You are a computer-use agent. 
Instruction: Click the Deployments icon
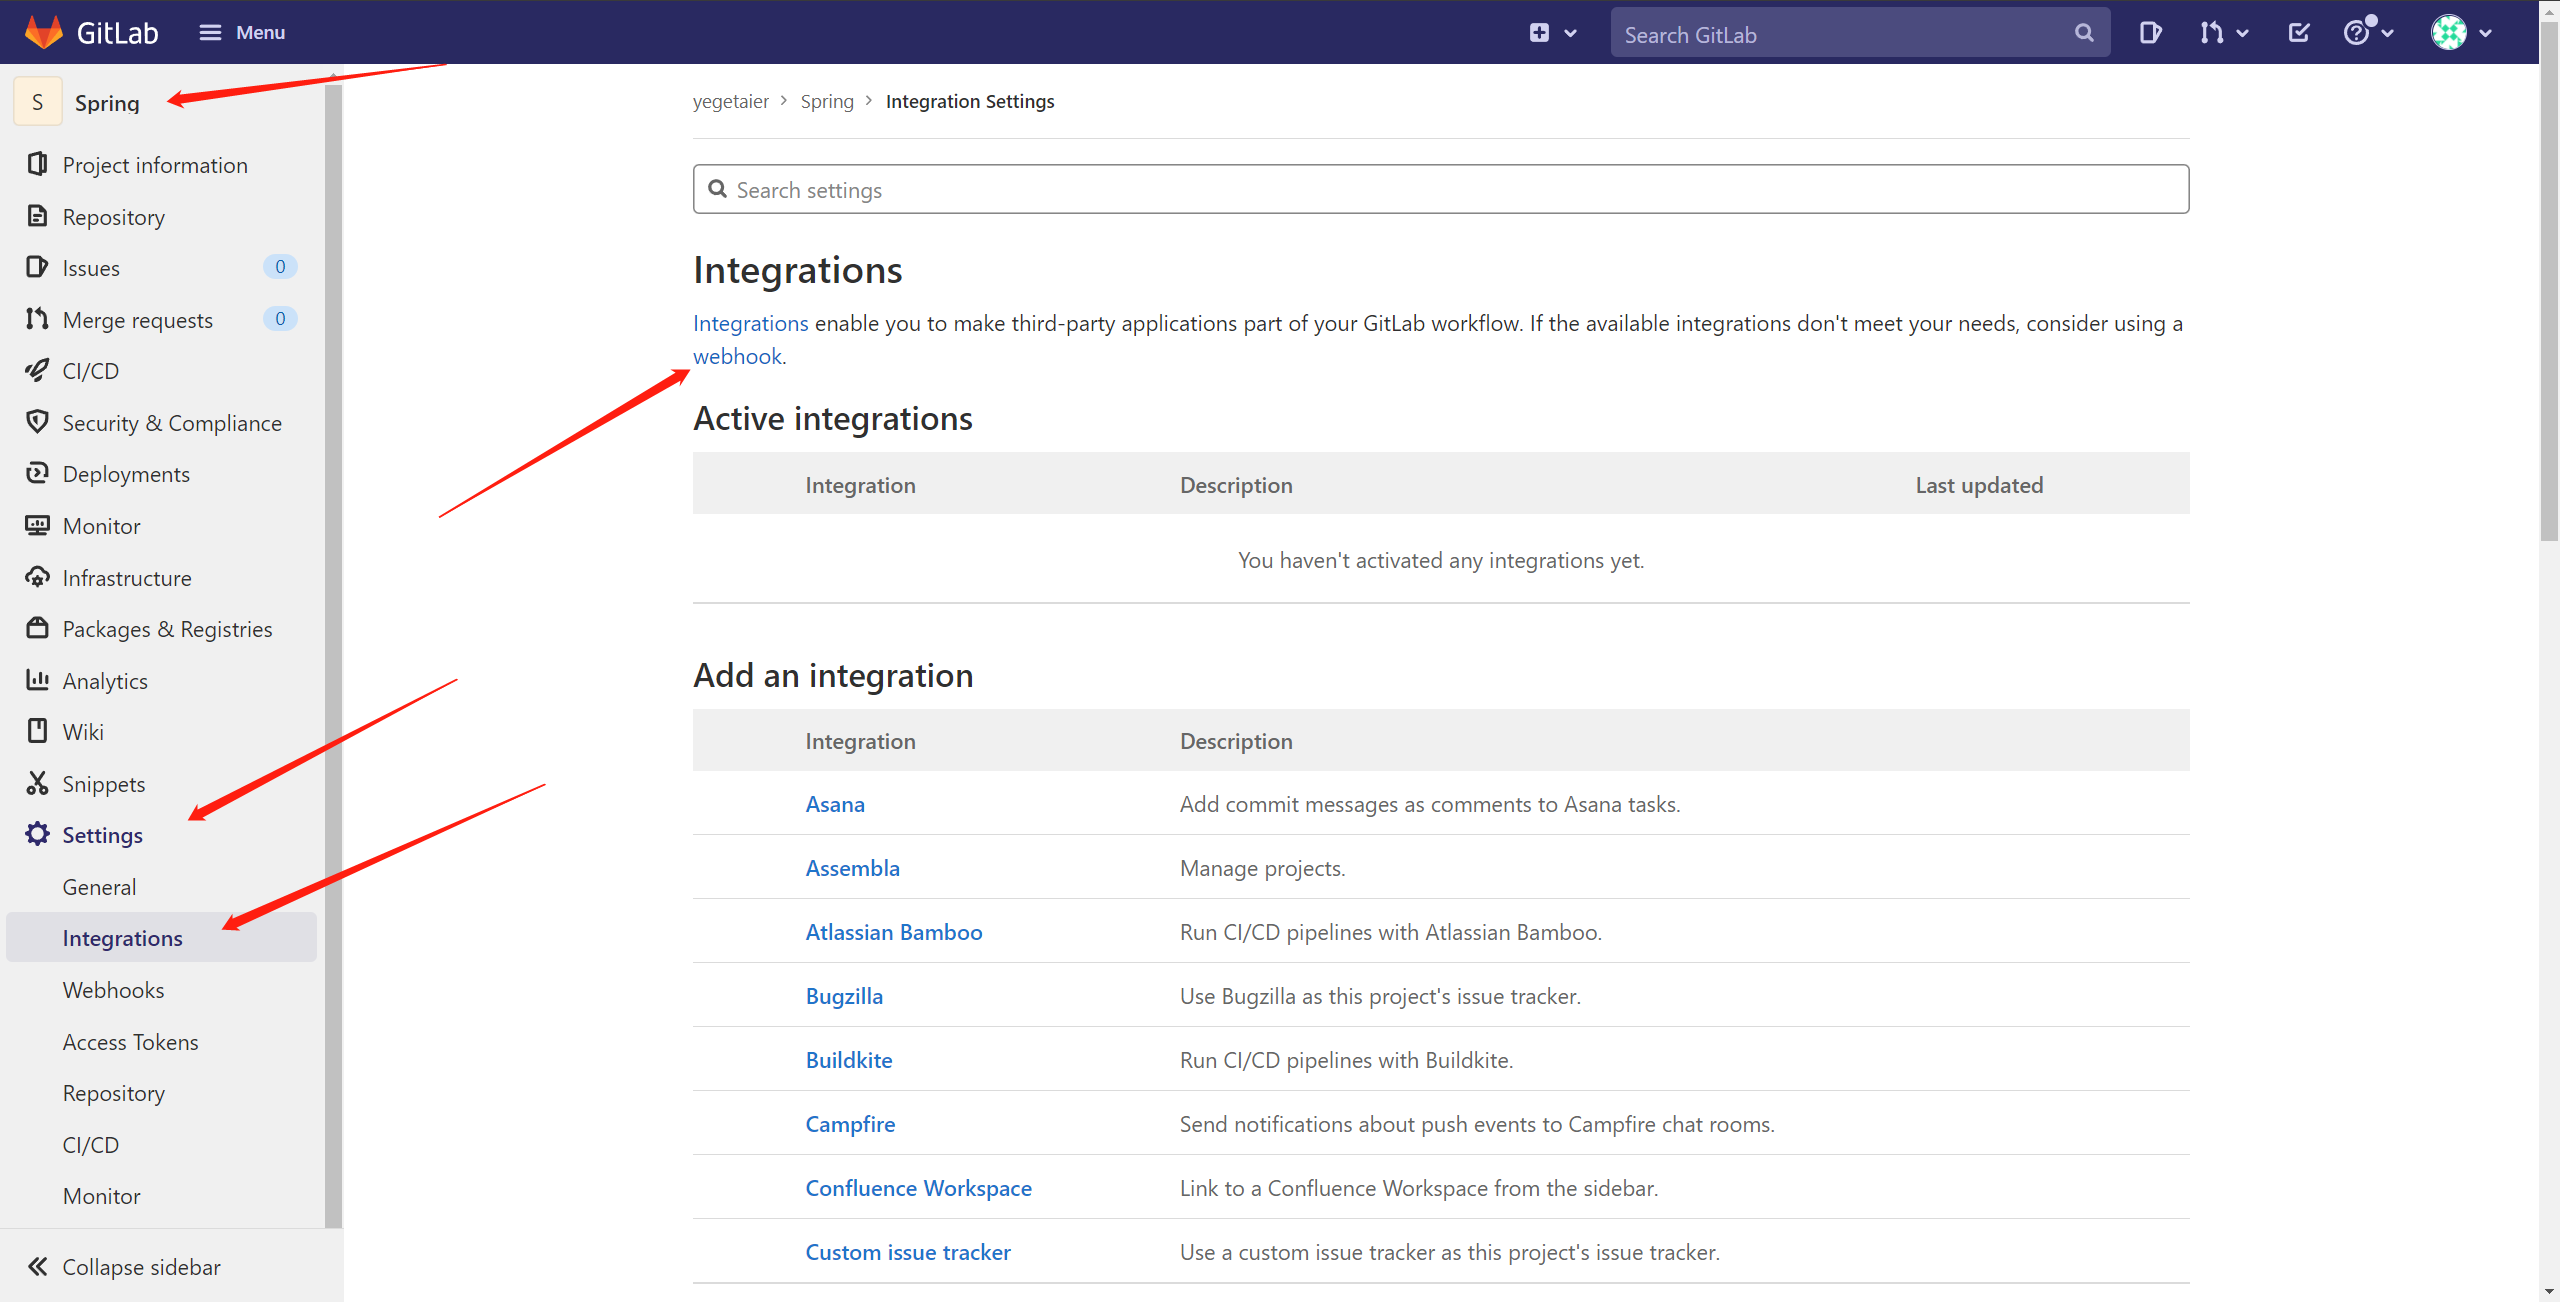[x=37, y=473]
